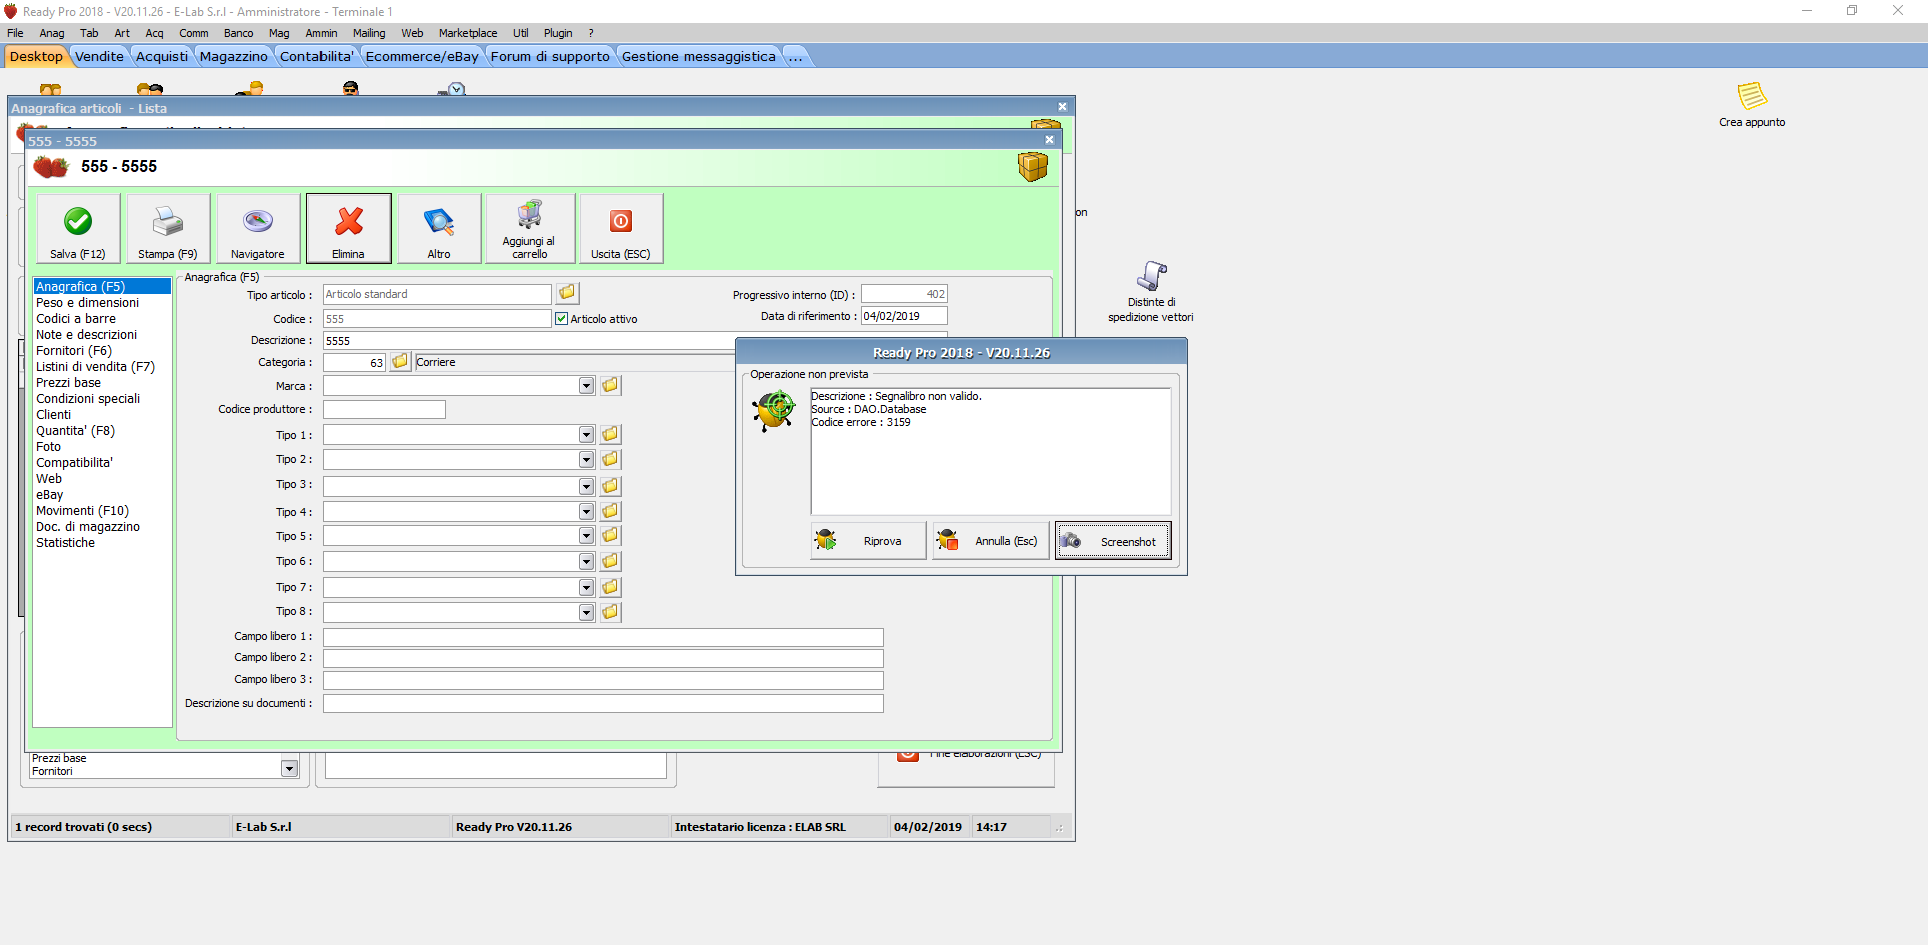Switch to the Vendite tab
Screen dimensions: 1928x945
[x=99, y=56]
